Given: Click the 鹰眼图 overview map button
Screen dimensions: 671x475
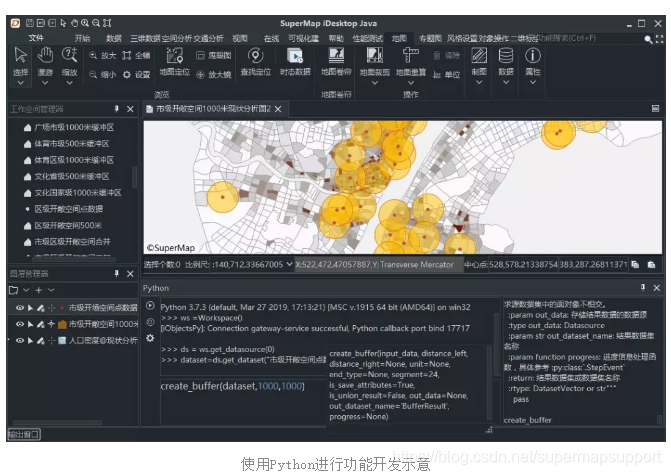Looking at the screenshot, I should (x=214, y=55).
